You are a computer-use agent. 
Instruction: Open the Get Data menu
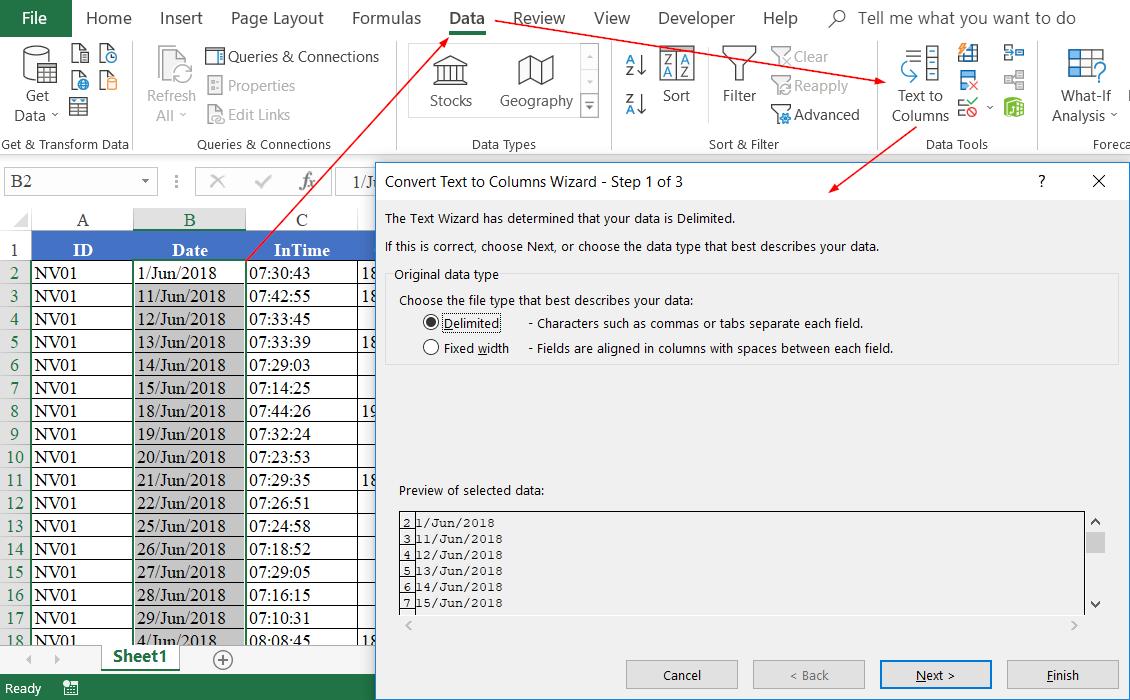[36, 84]
